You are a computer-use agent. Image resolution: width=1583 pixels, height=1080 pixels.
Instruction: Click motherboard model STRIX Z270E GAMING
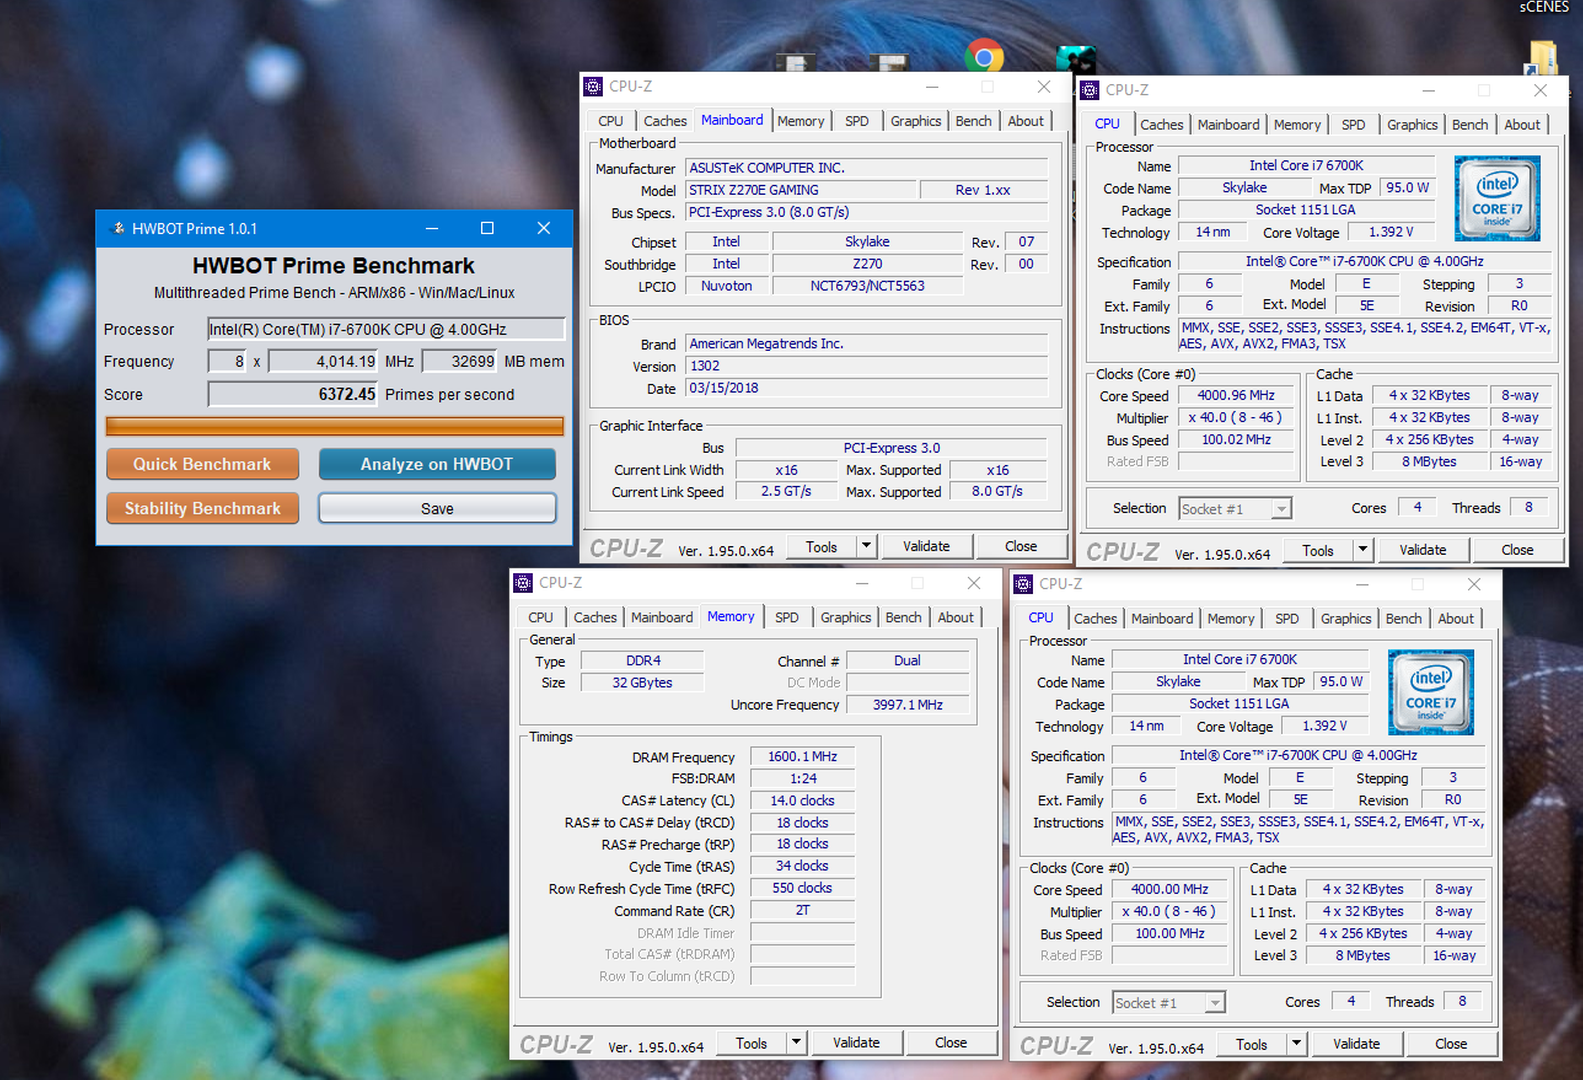[x=800, y=190]
